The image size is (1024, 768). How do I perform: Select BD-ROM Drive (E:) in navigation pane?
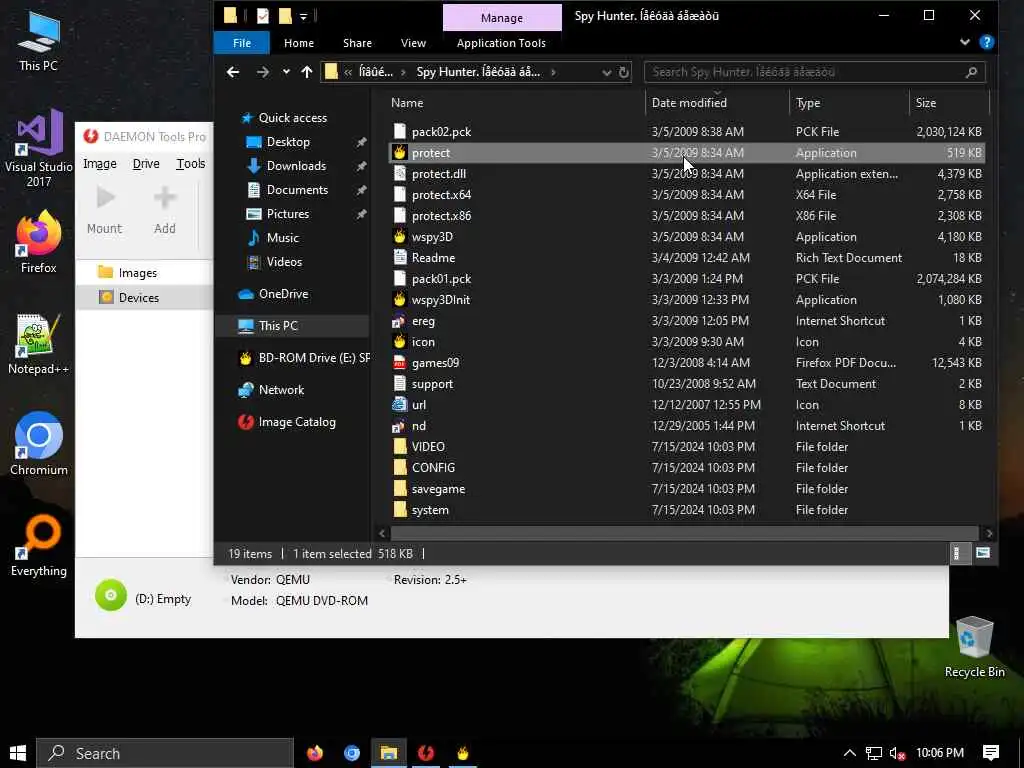tap(304, 358)
